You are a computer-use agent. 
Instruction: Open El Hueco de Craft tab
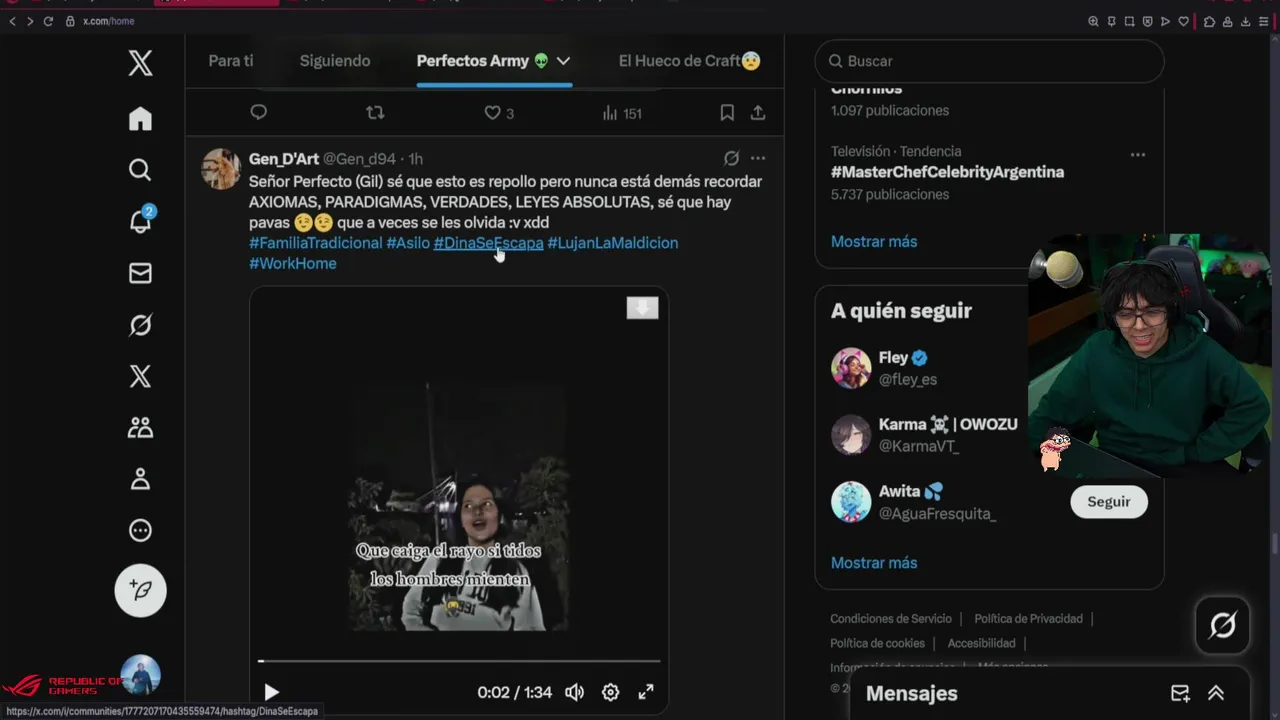coord(690,61)
